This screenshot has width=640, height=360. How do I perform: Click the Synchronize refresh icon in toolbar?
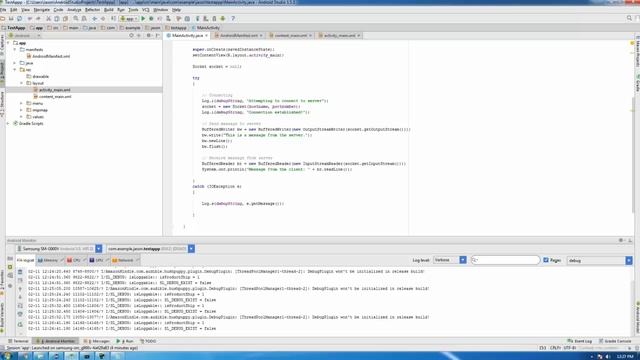point(19,18)
